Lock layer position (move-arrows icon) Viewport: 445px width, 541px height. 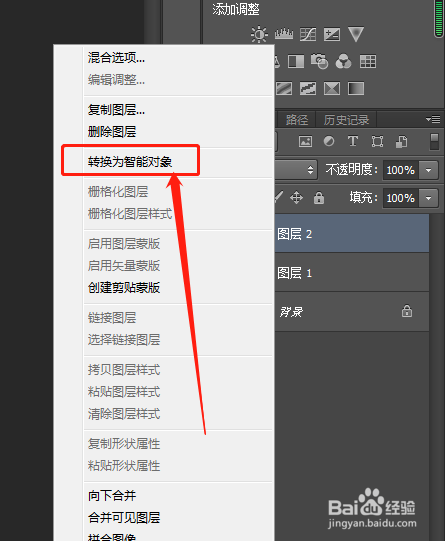(296, 198)
